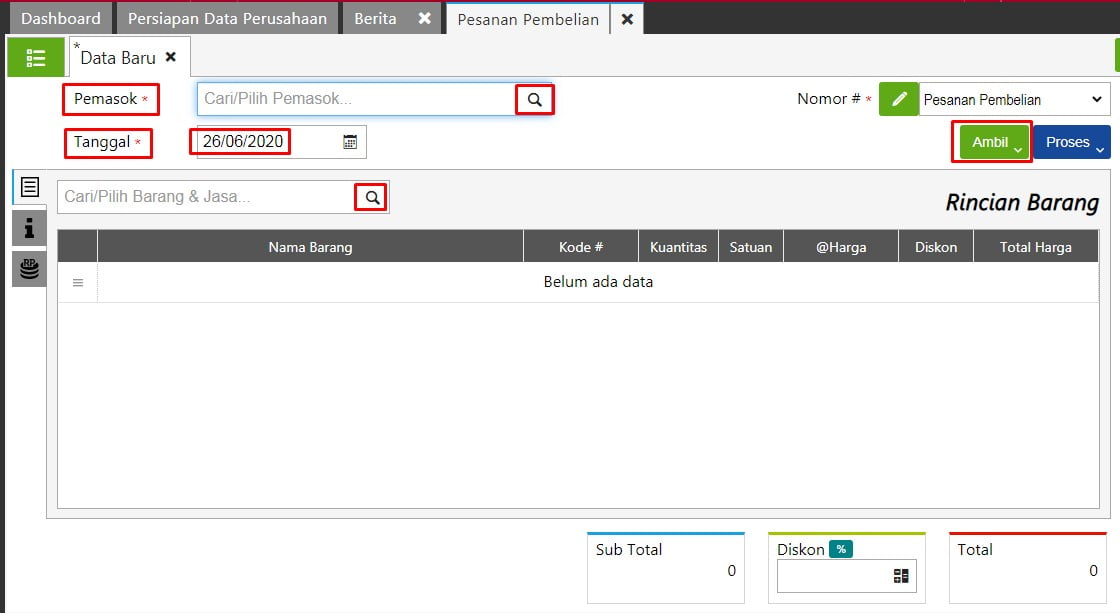Close the Berita tab

coord(424,19)
